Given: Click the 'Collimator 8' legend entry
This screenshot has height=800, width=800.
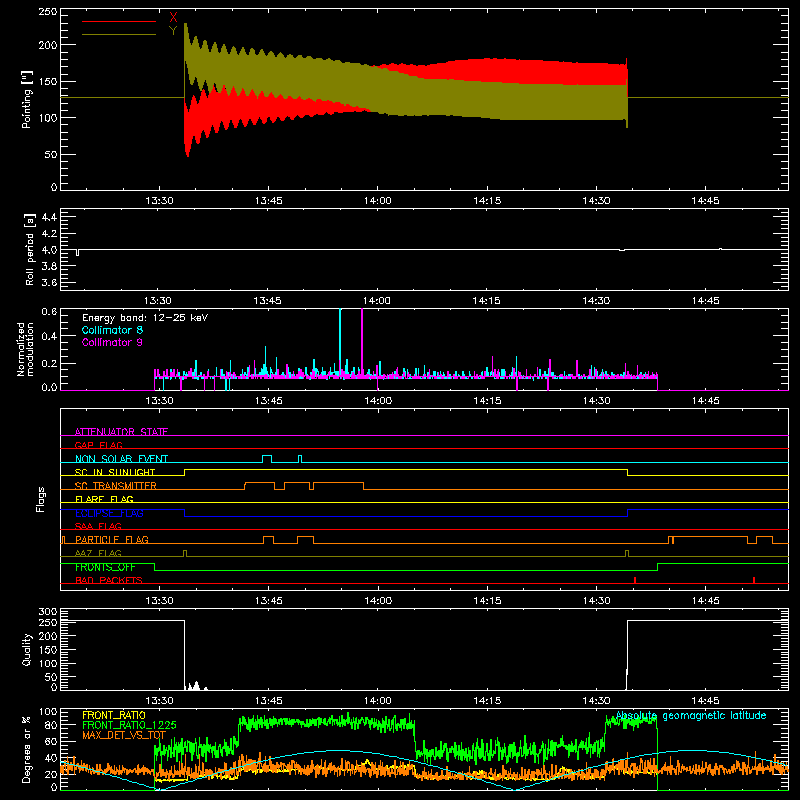Looking at the screenshot, I should point(112,330).
